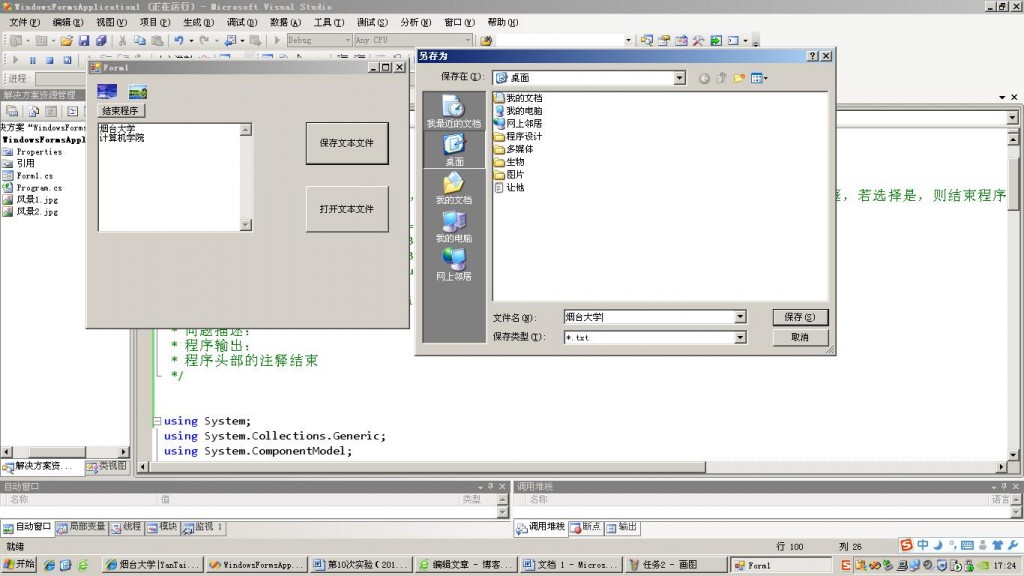Image resolution: width=1024 pixels, height=576 pixels.
Task: Select 网上邻居 in the places bar
Action: (x=454, y=264)
